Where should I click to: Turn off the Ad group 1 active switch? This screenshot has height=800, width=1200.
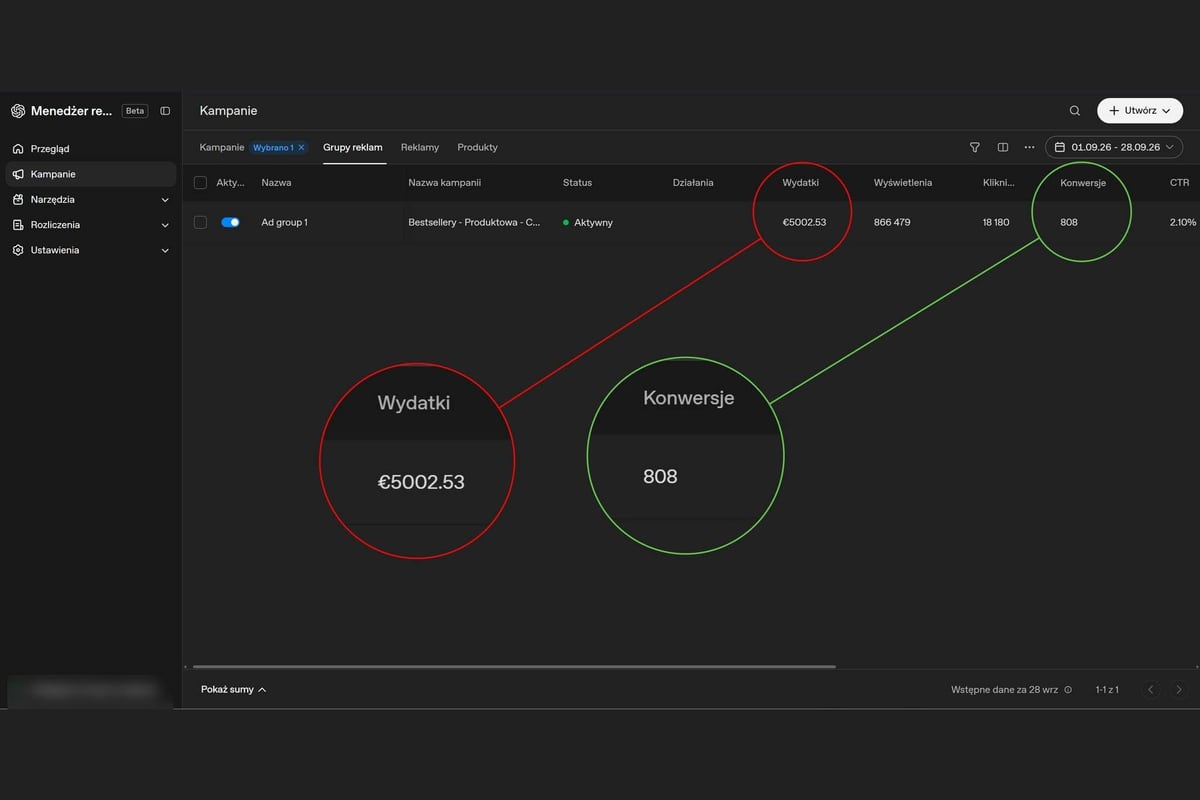pyautogui.click(x=230, y=222)
